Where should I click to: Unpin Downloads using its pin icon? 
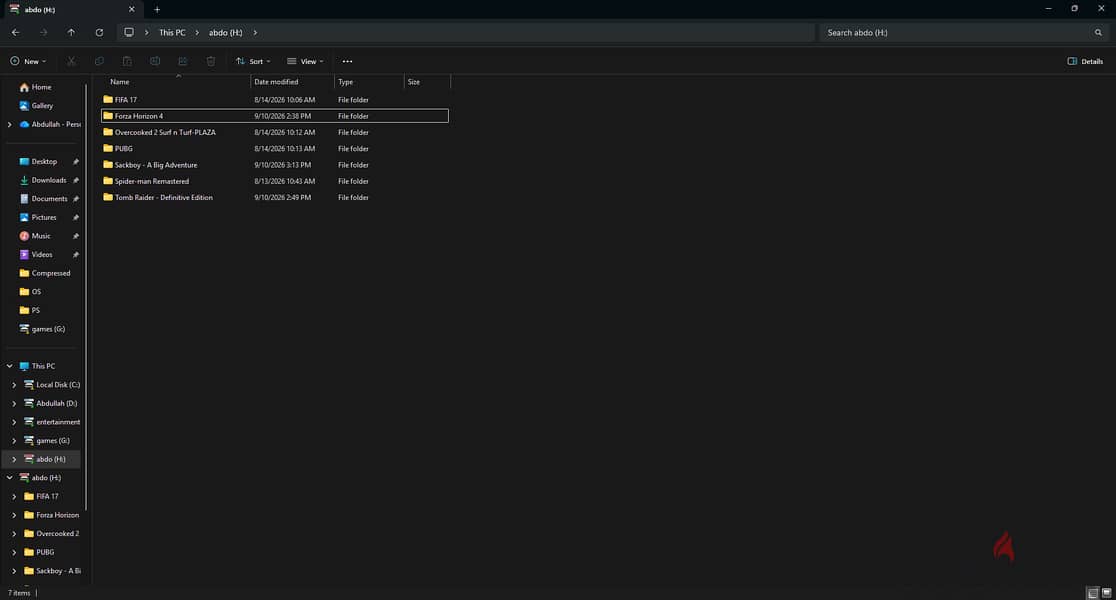click(x=75, y=180)
